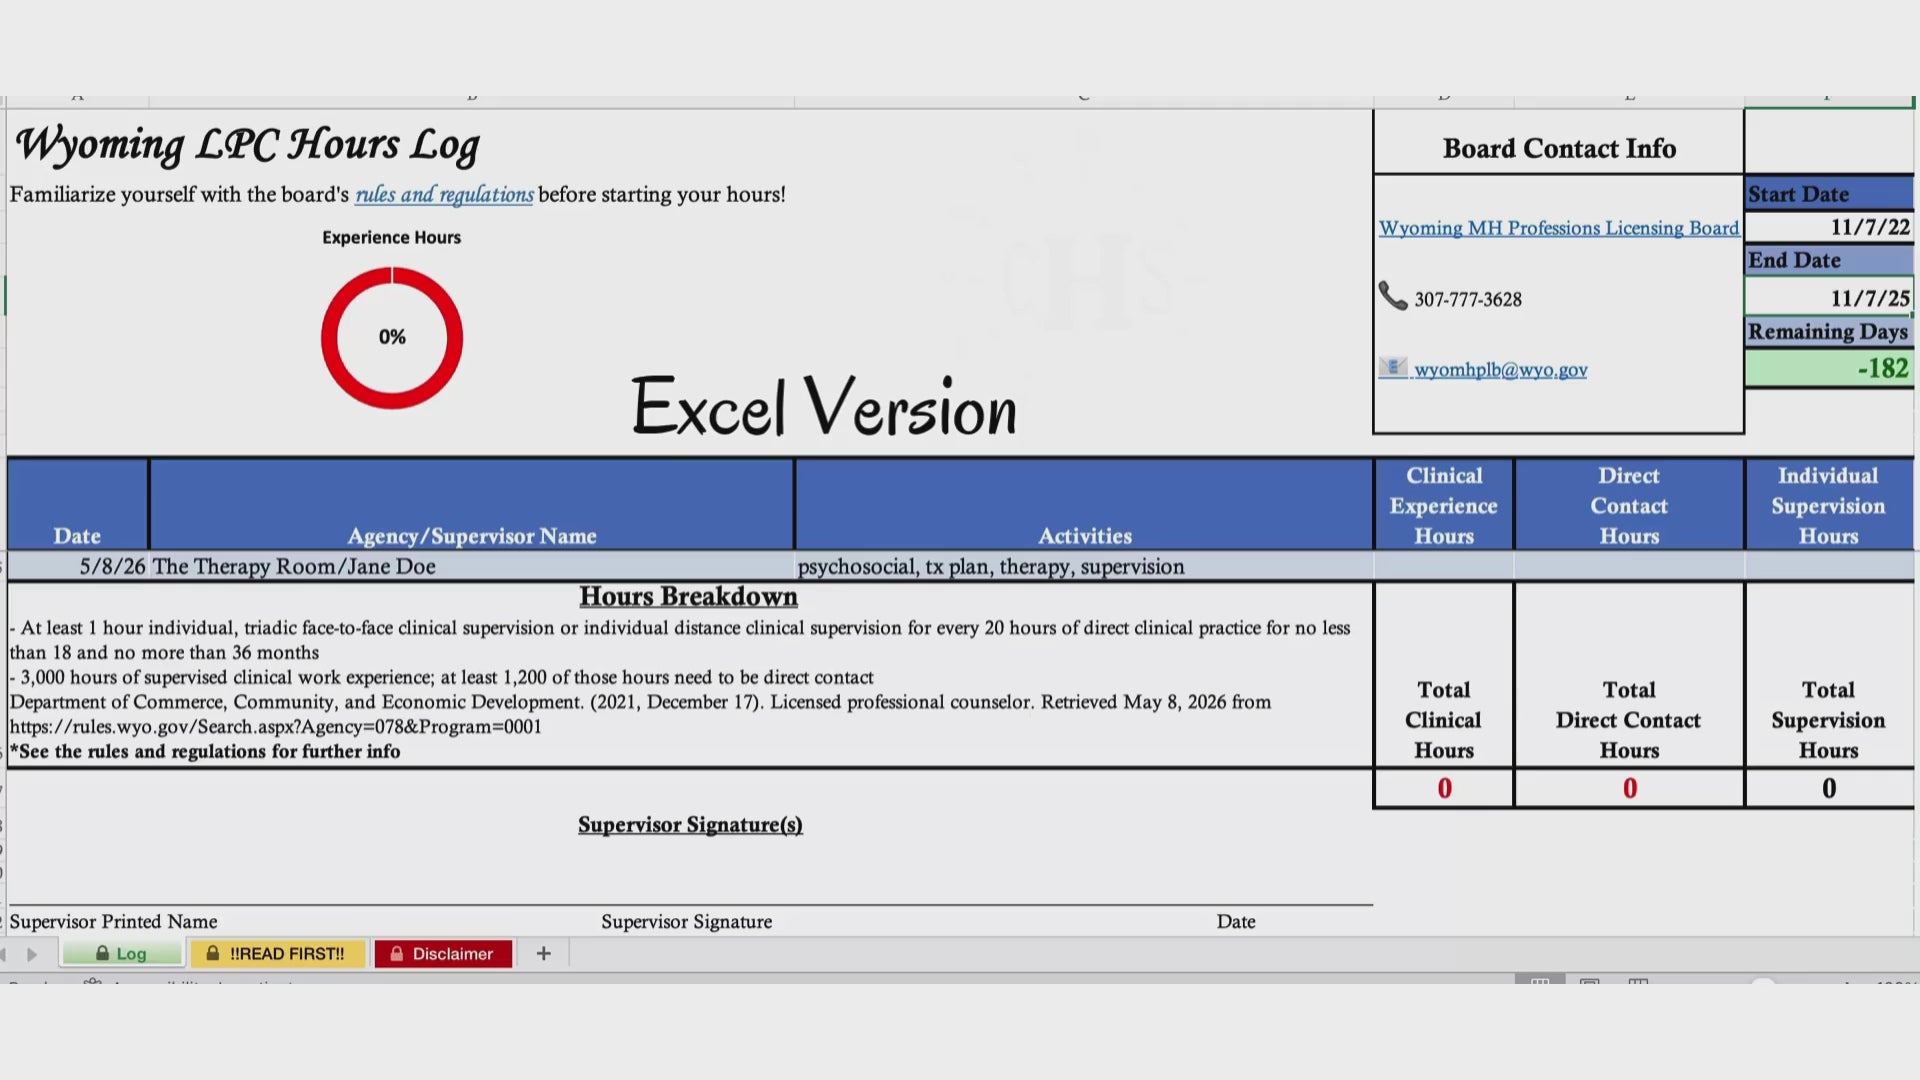Click the wyomhplb@wyo.gov email link

pyautogui.click(x=1500, y=370)
